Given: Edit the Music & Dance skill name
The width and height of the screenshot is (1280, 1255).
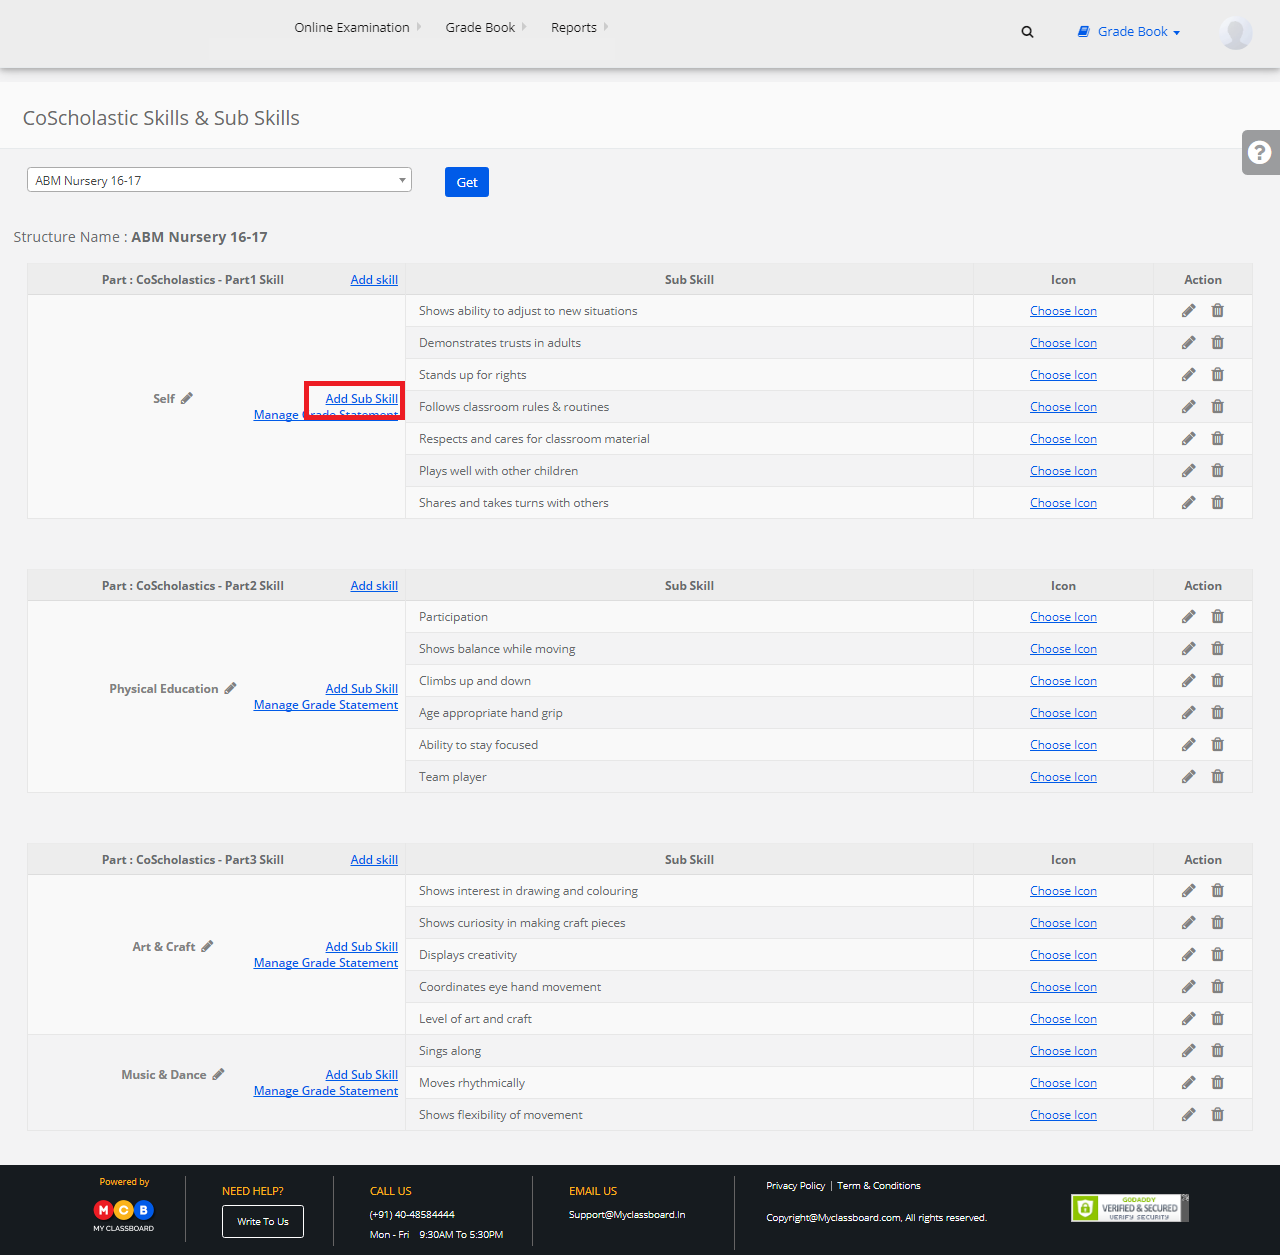Looking at the screenshot, I should [x=218, y=1074].
